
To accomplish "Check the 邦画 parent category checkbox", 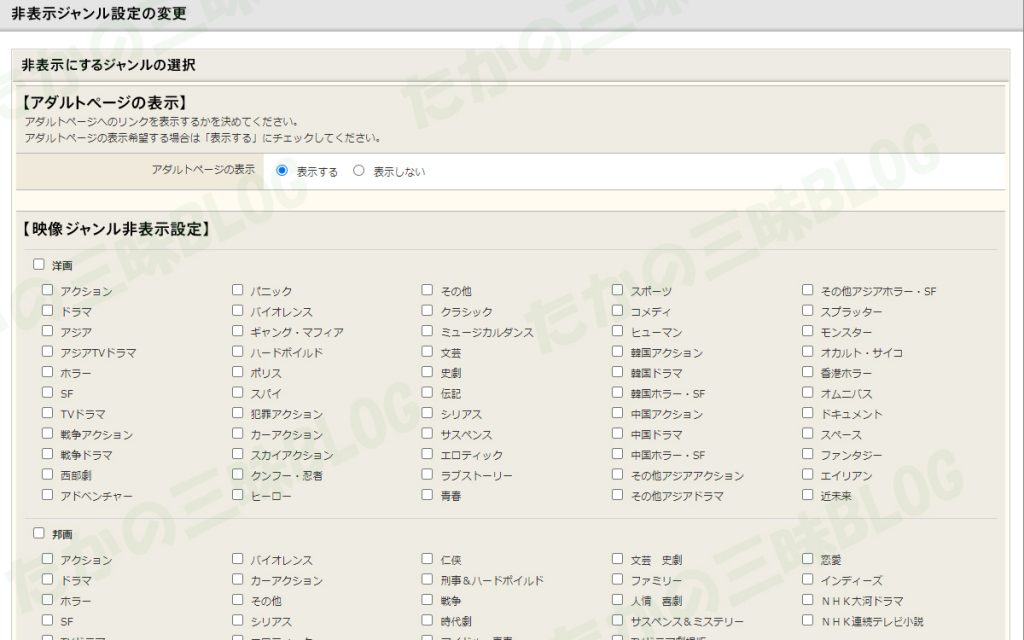I will coord(39,533).
